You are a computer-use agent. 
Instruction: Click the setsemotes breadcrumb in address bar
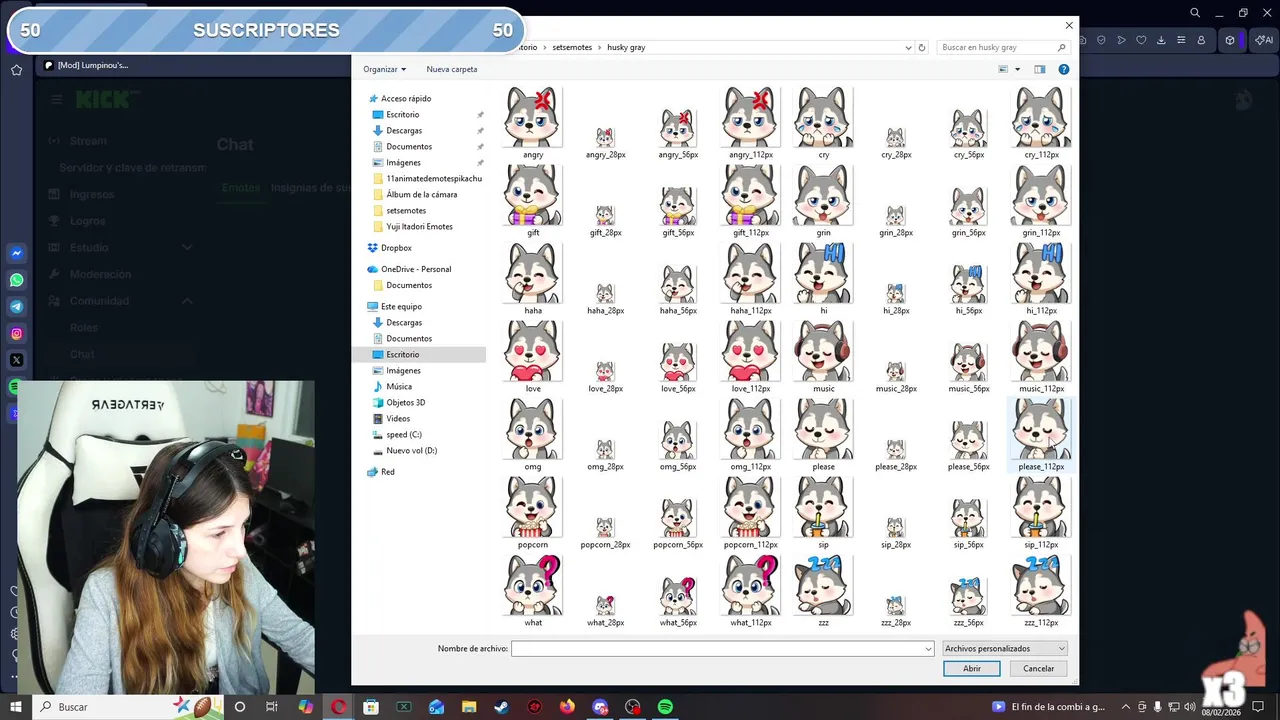pyautogui.click(x=573, y=47)
